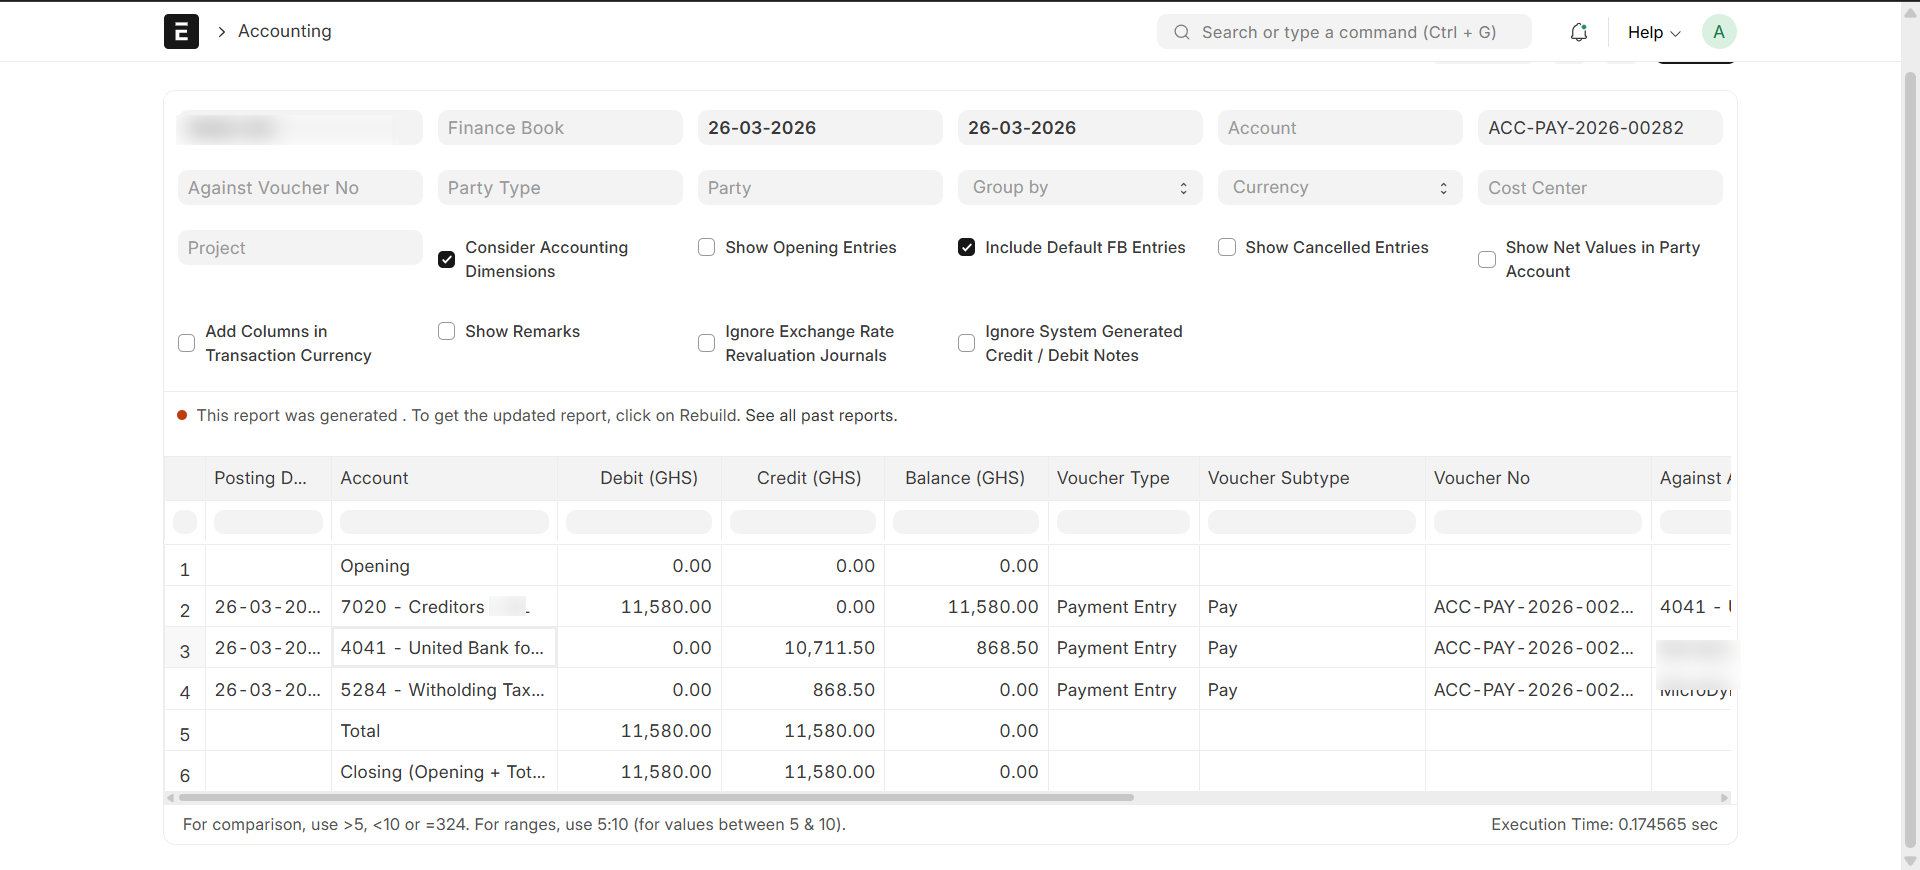Go to Accounting breadcrumb

[x=284, y=31]
